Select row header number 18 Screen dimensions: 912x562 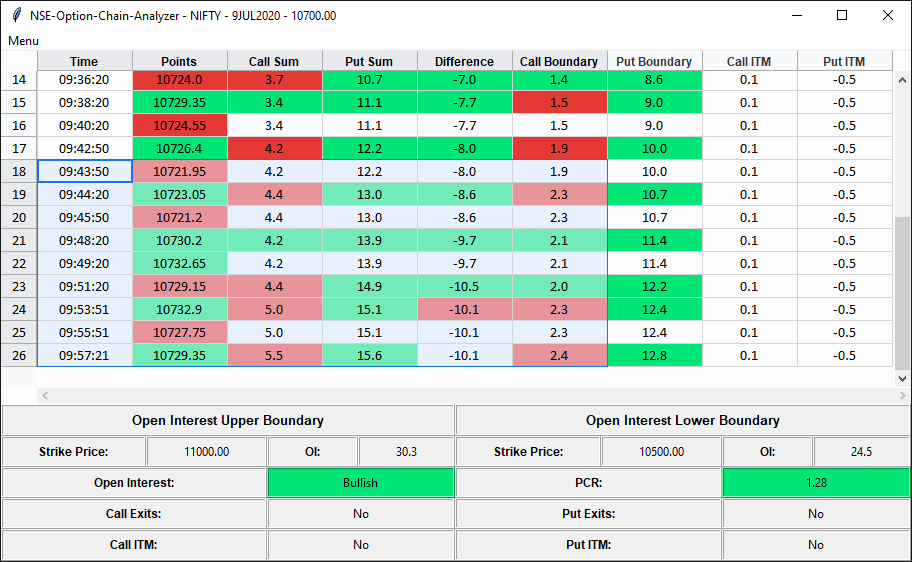pyautogui.click(x=19, y=172)
